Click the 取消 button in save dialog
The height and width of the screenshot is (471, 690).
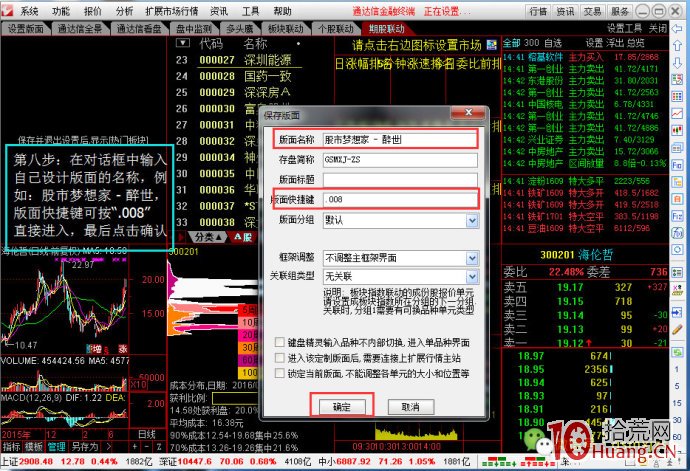pyautogui.click(x=411, y=407)
